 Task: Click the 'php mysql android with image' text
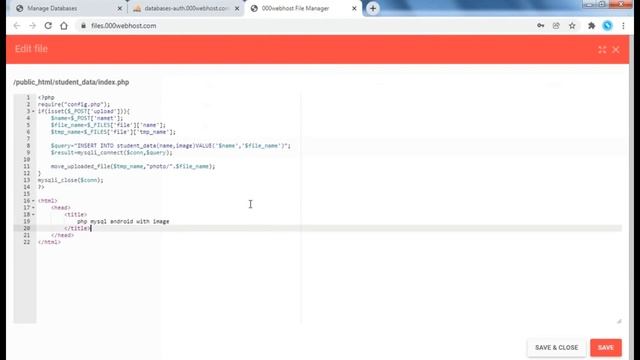click(x=123, y=221)
